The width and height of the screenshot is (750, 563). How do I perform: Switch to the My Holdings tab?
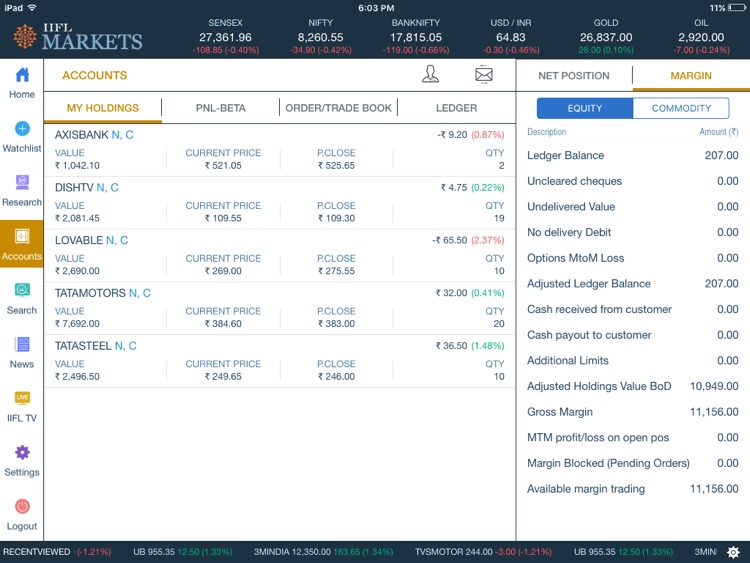pyautogui.click(x=103, y=108)
